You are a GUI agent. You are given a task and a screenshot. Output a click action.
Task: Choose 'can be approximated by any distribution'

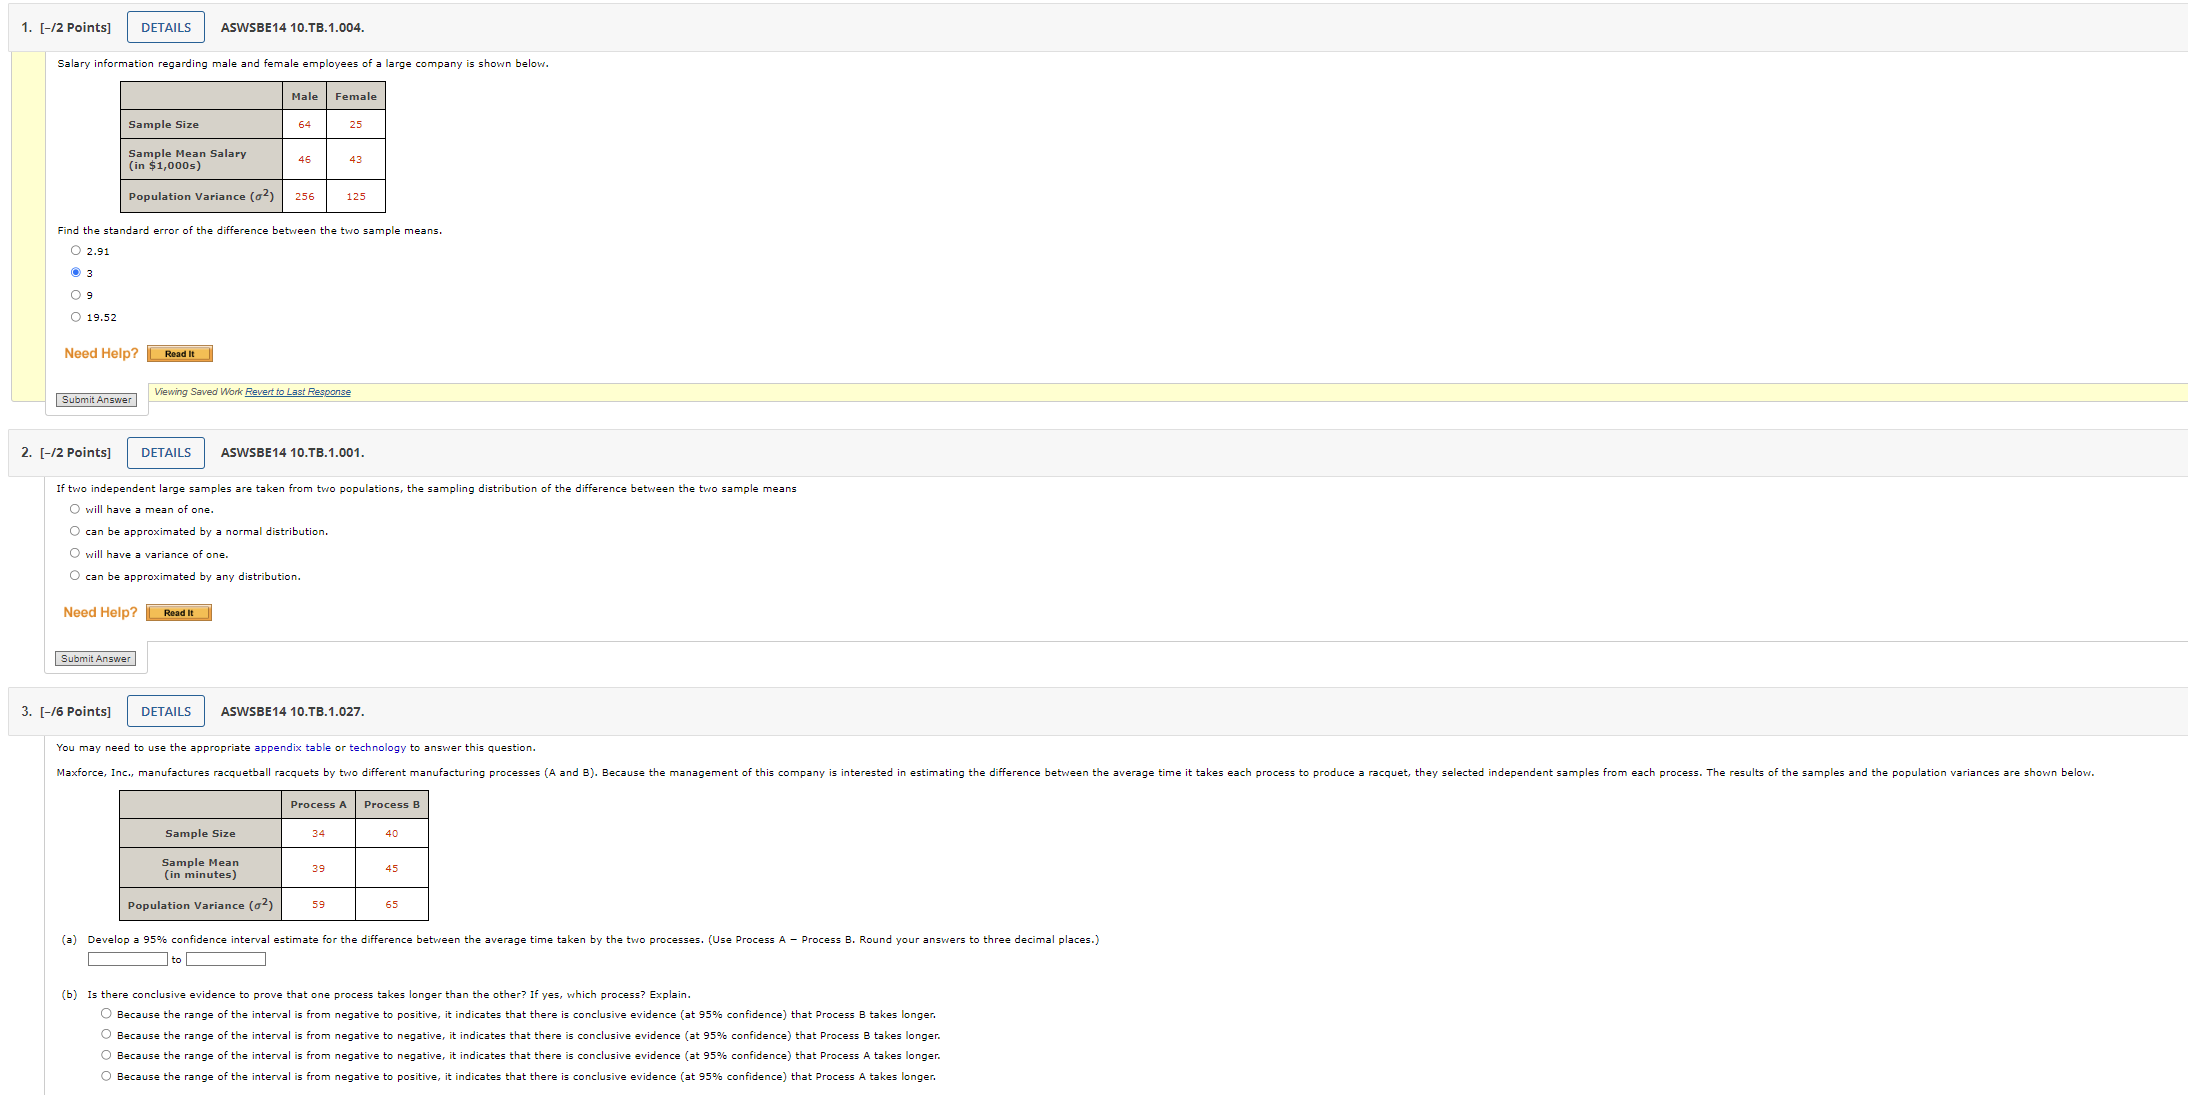point(75,575)
